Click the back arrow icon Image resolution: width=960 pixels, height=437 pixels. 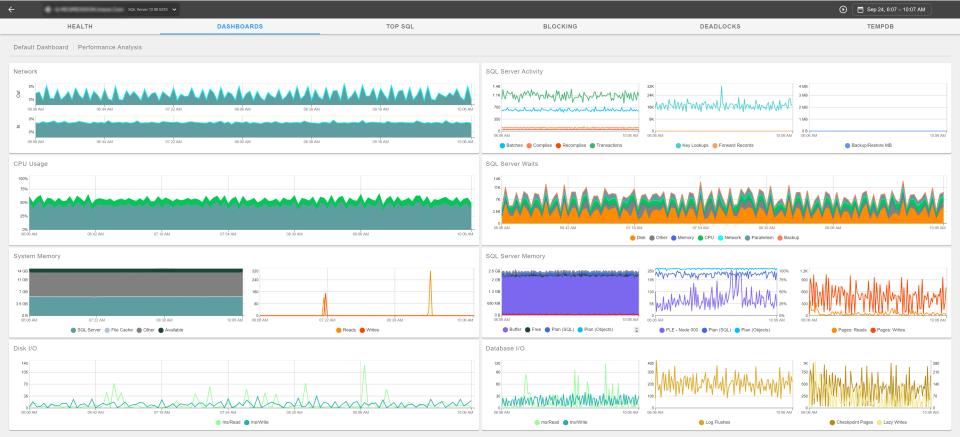pos(11,9)
